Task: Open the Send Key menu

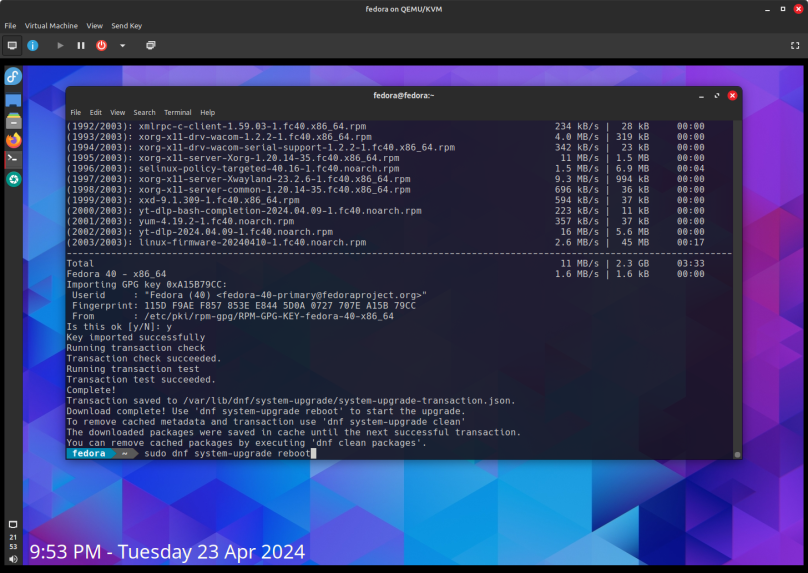Action: [x=126, y=26]
